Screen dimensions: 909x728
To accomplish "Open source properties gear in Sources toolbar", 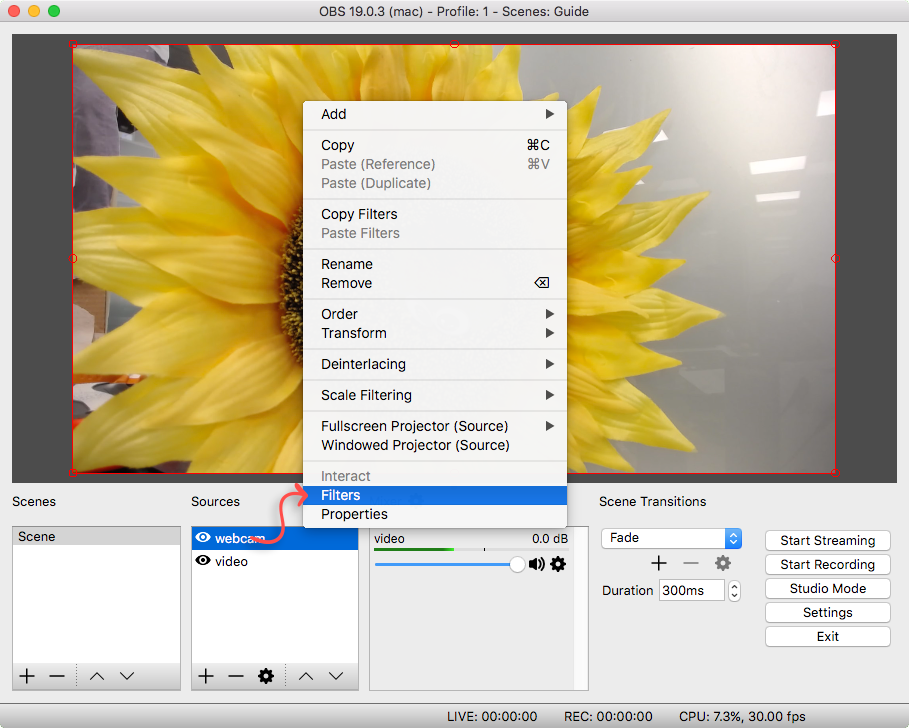I will (x=266, y=676).
